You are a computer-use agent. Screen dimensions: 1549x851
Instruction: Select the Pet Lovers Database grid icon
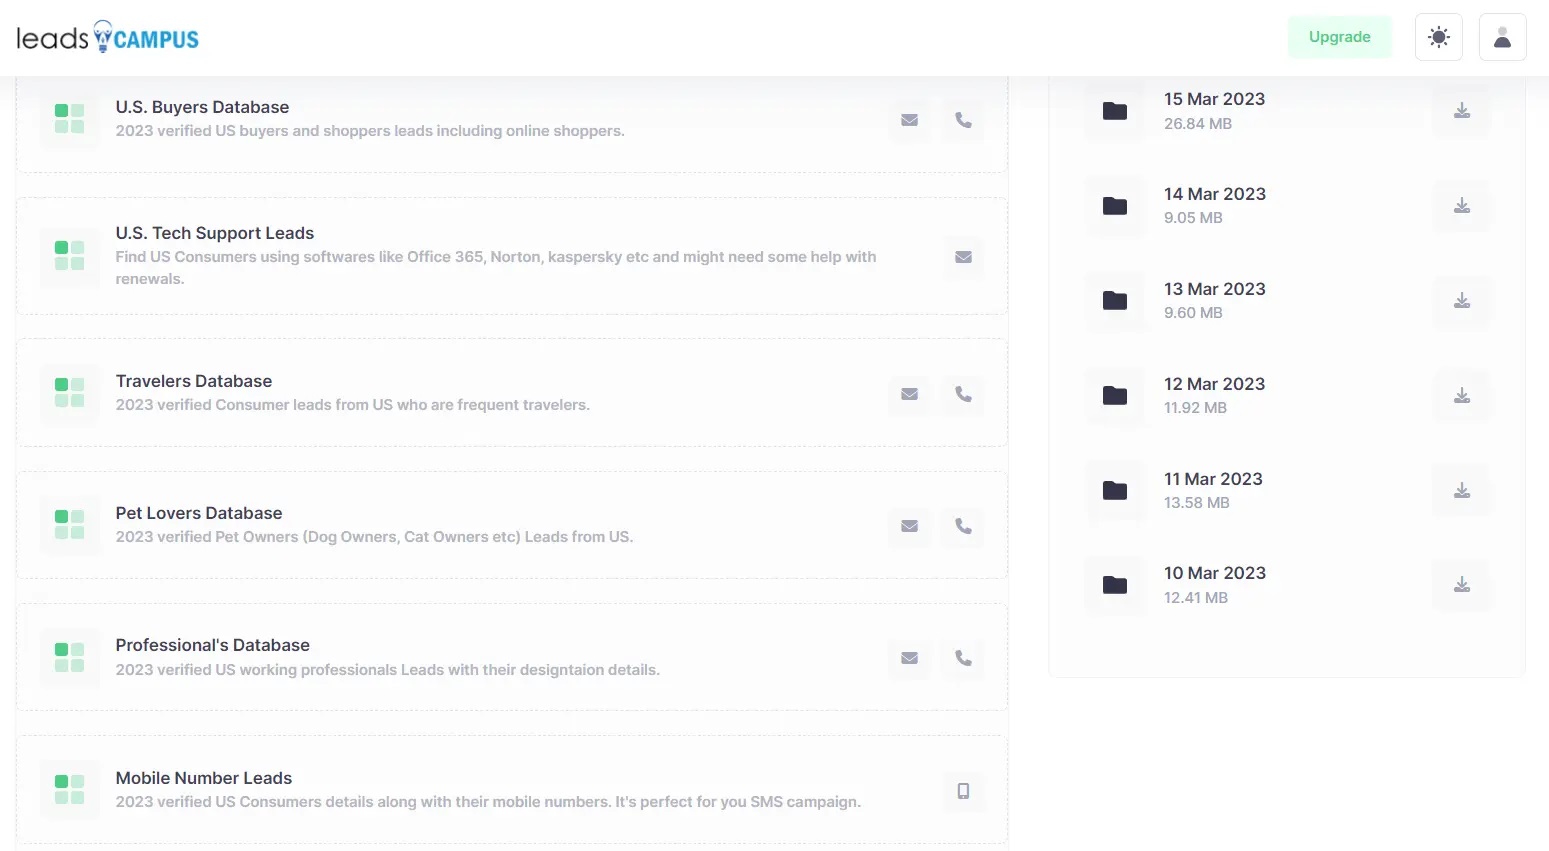pos(69,525)
